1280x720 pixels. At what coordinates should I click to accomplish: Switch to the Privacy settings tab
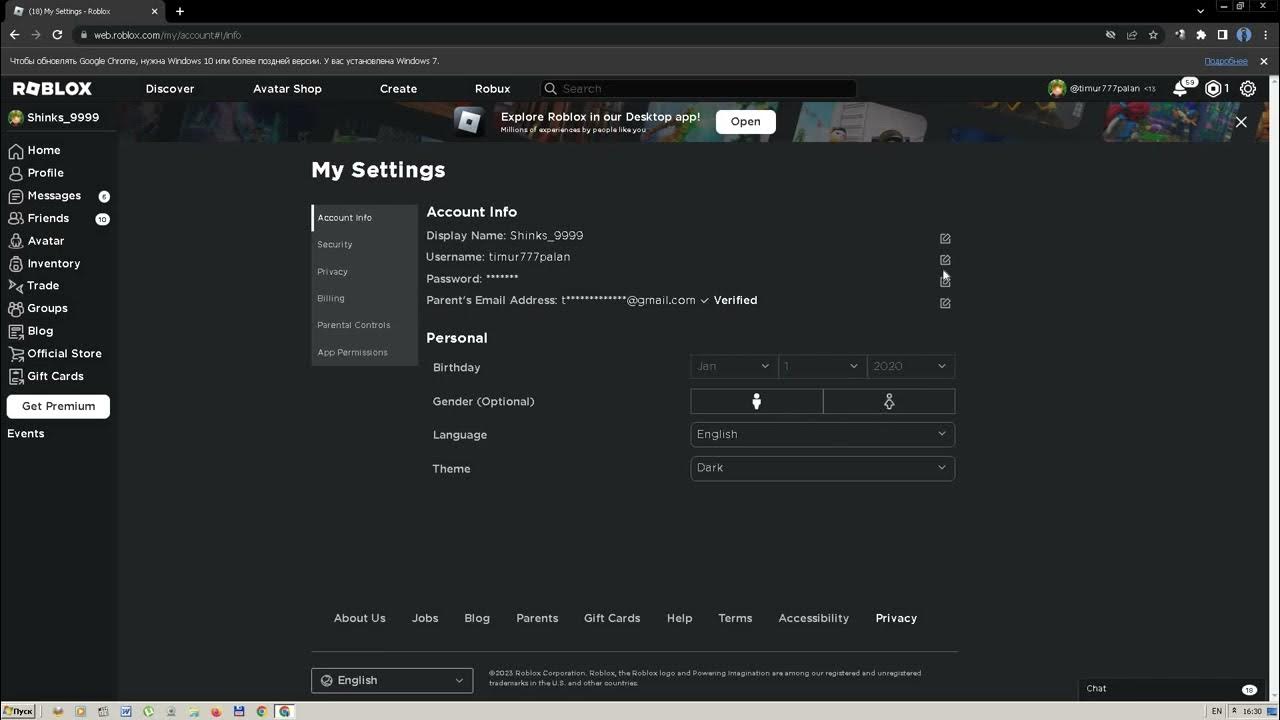(x=364, y=271)
